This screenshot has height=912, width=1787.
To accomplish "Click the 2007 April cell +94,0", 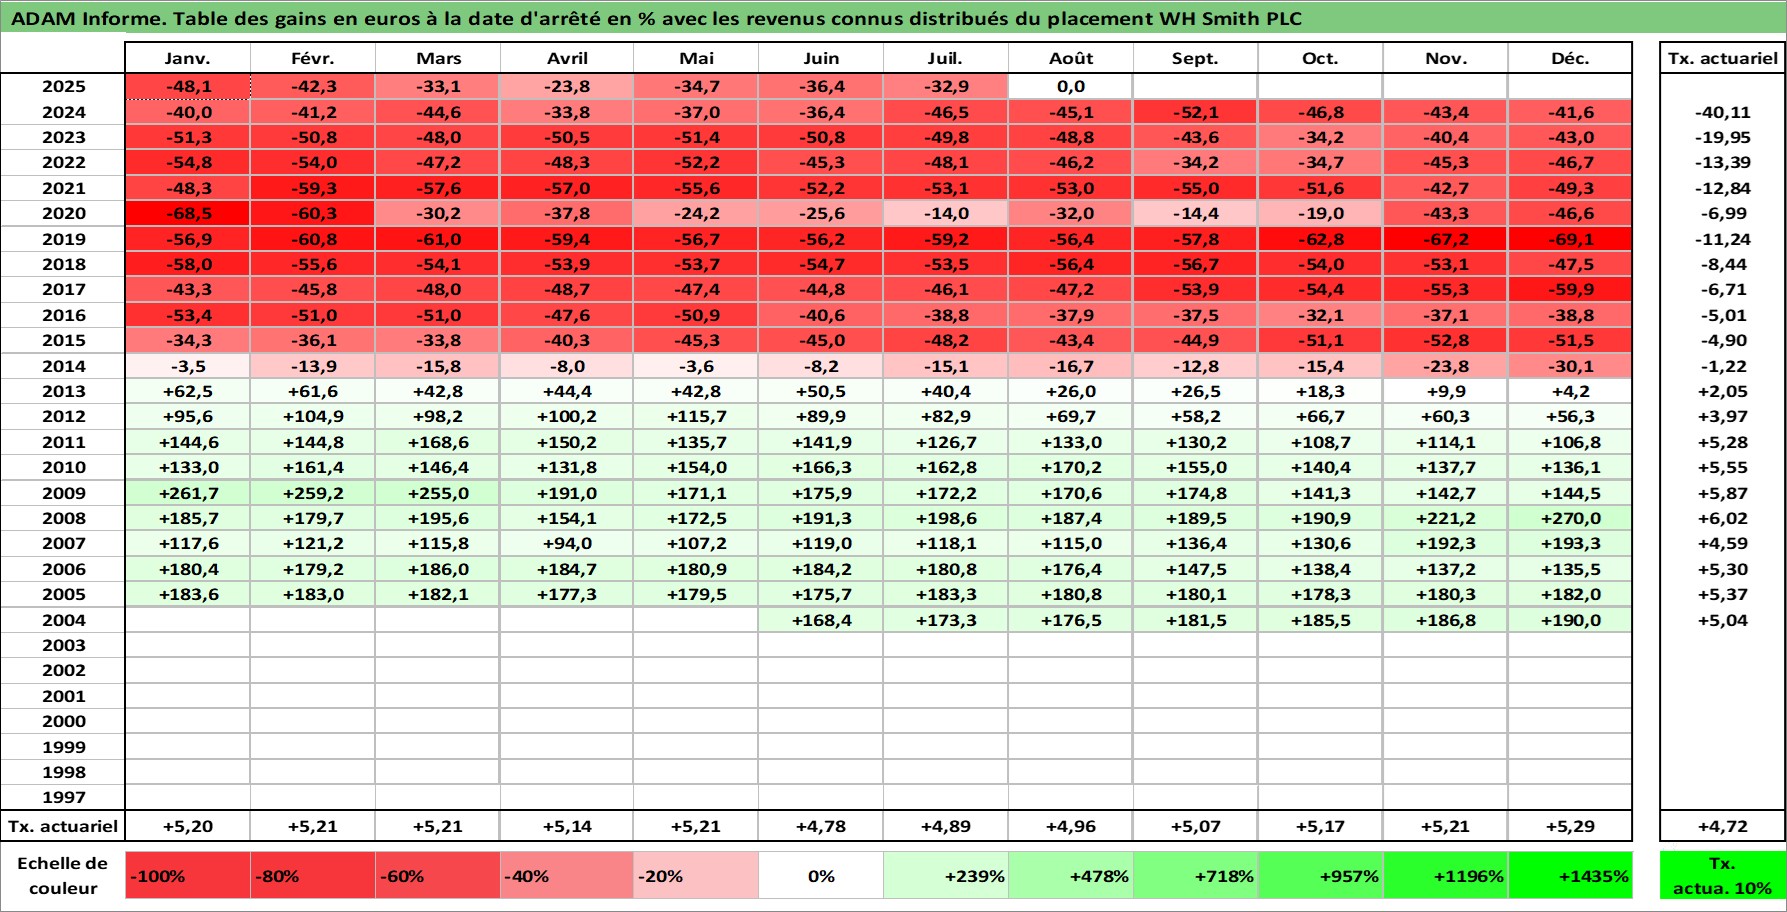I will coord(567,544).
